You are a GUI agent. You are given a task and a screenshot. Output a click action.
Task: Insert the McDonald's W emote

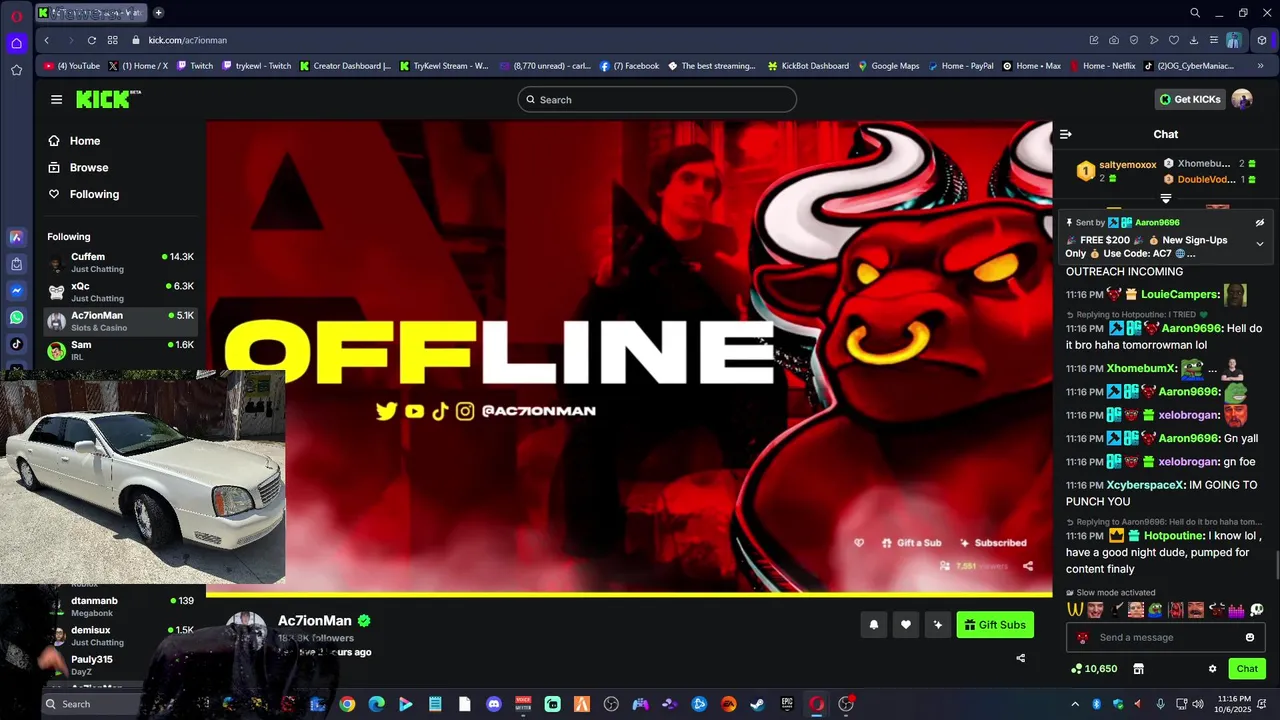(1076, 609)
